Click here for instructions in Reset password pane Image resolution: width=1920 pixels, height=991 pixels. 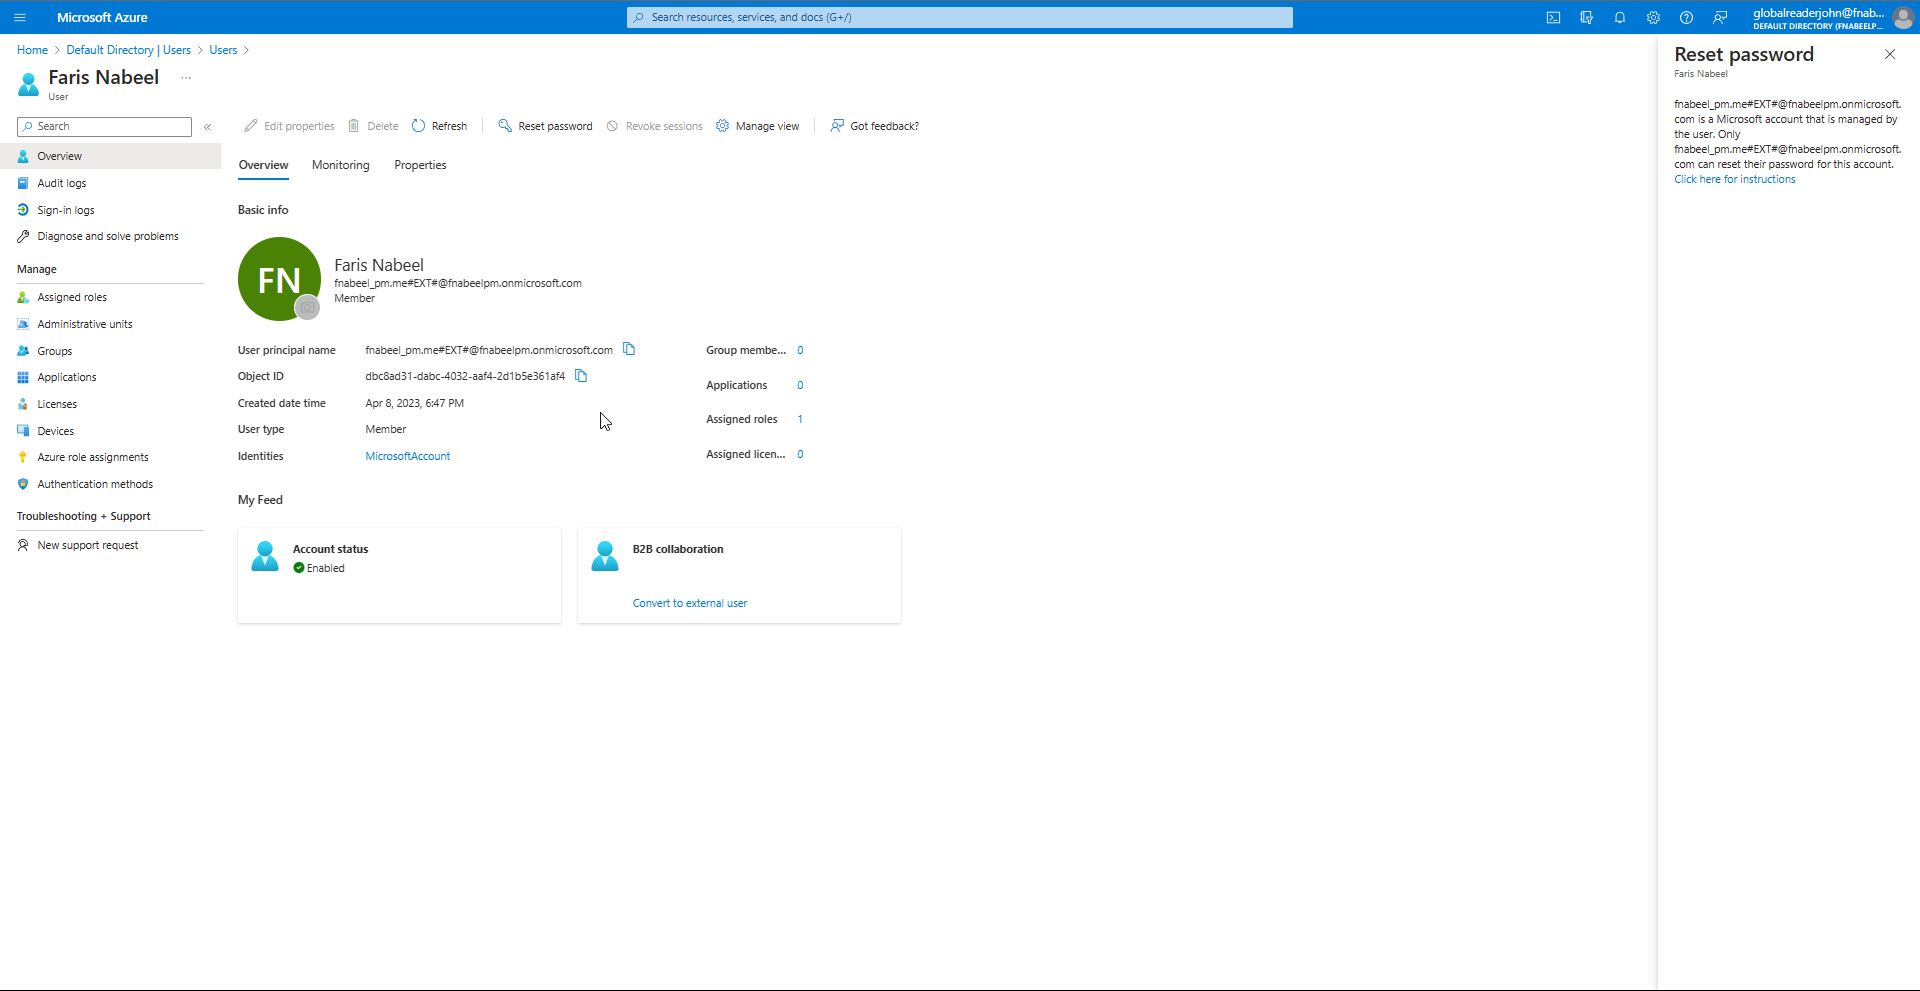1734,179
